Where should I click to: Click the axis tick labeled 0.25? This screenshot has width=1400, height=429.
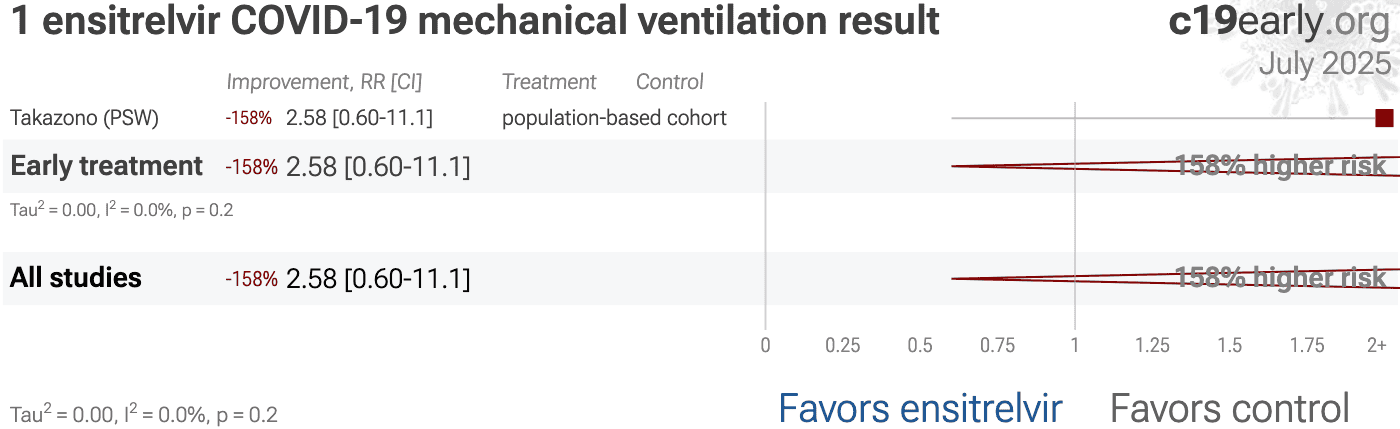(x=843, y=345)
